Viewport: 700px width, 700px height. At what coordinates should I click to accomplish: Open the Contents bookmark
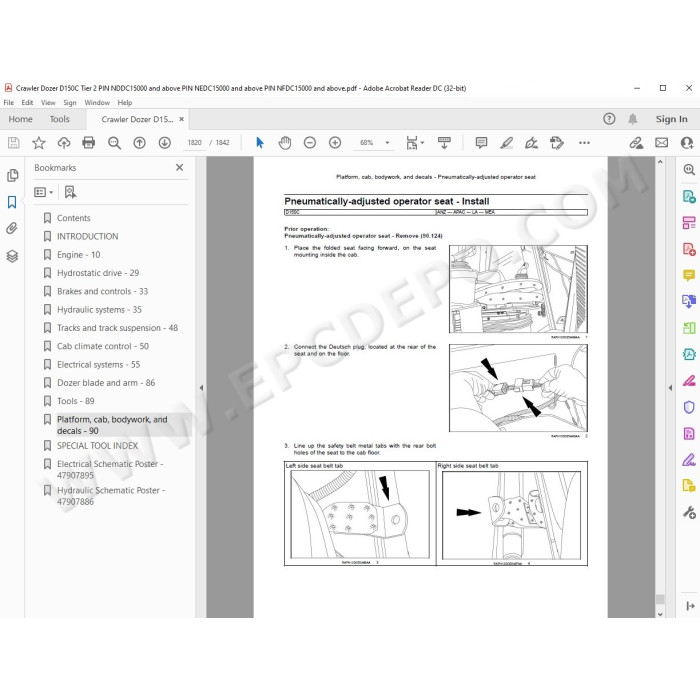click(74, 218)
